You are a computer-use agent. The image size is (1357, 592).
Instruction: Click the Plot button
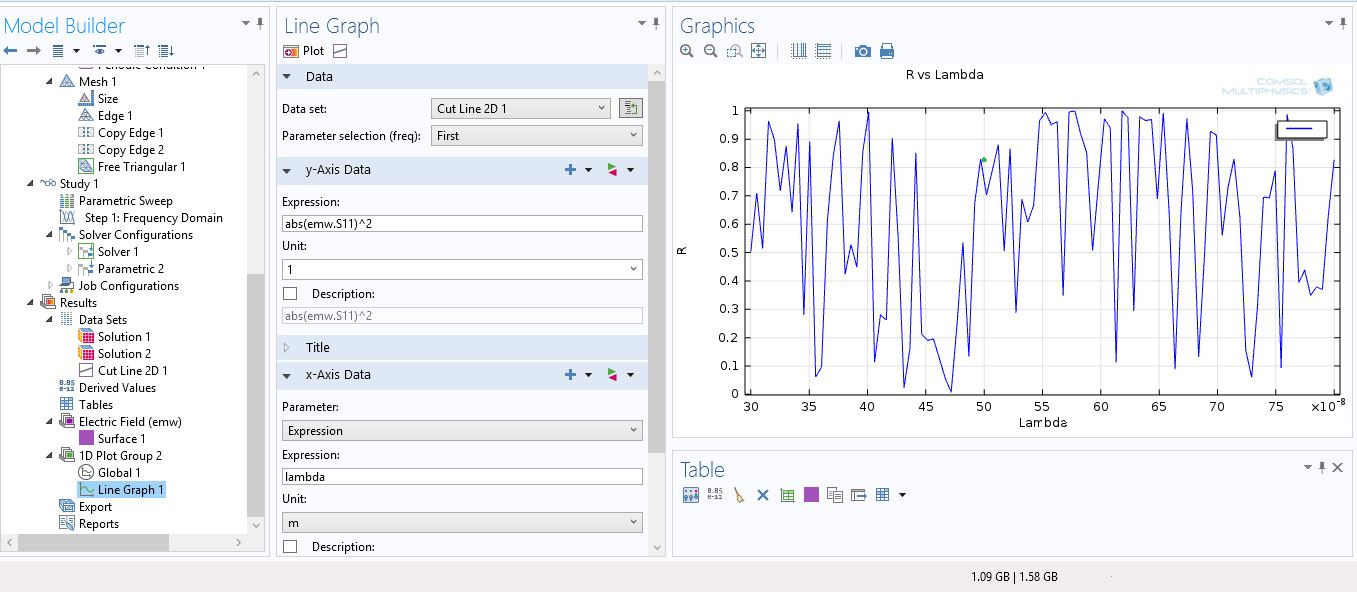pyautogui.click(x=304, y=51)
